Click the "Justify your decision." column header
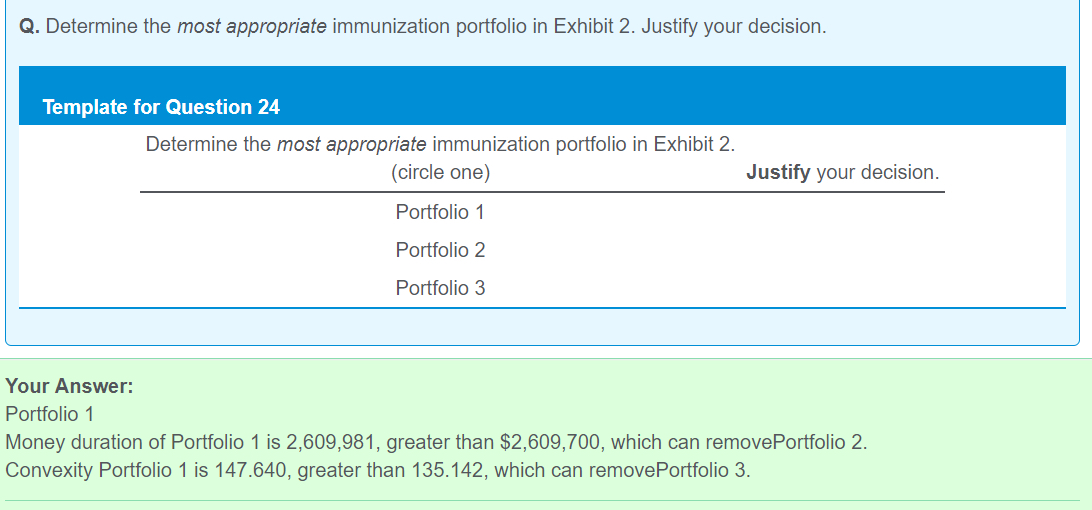1092x510 pixels. pyautogui.click(x=842, y=172)
